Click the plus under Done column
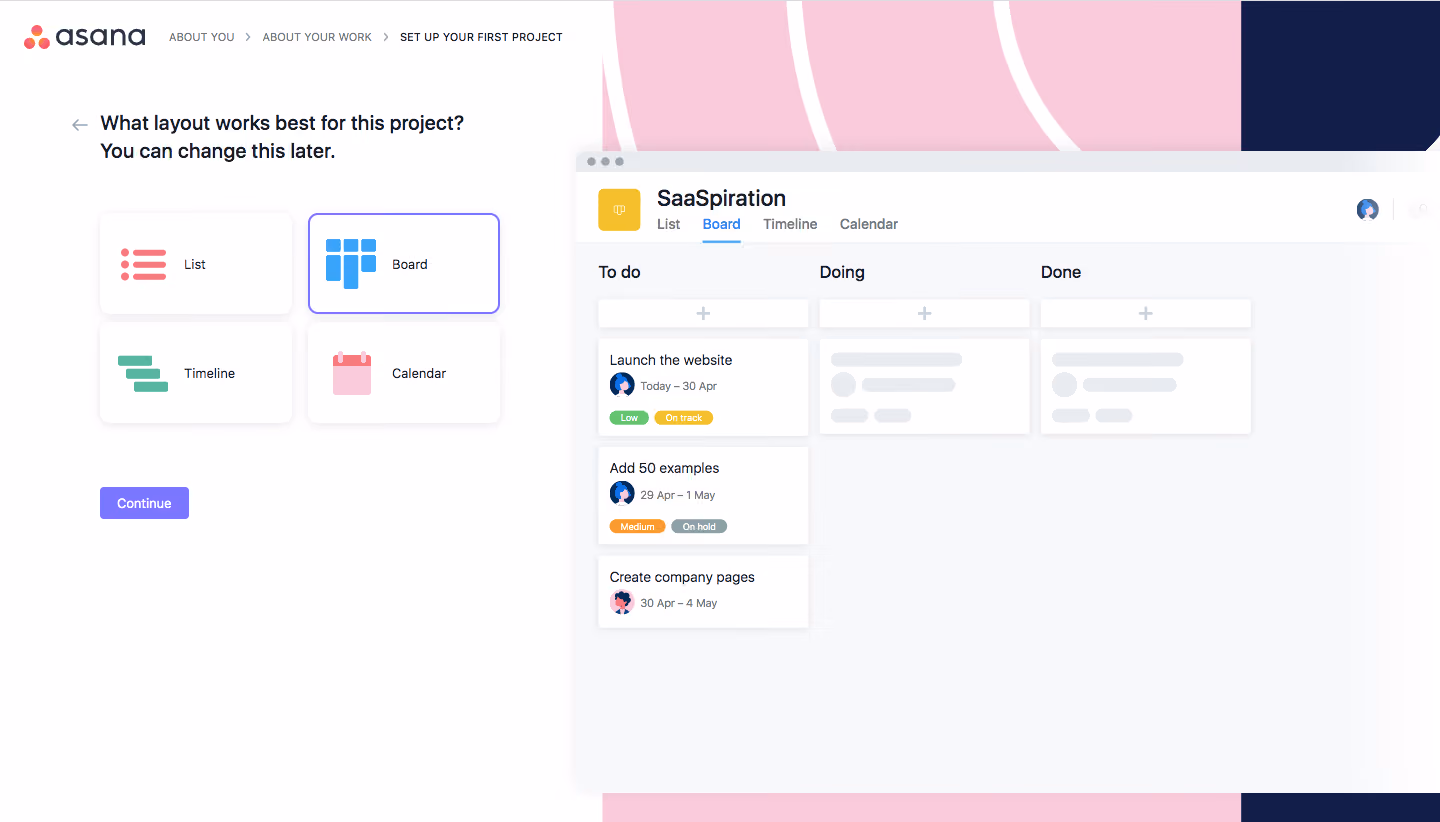1440x822 pixels. pyautogui.click(x=1145, y=313)
